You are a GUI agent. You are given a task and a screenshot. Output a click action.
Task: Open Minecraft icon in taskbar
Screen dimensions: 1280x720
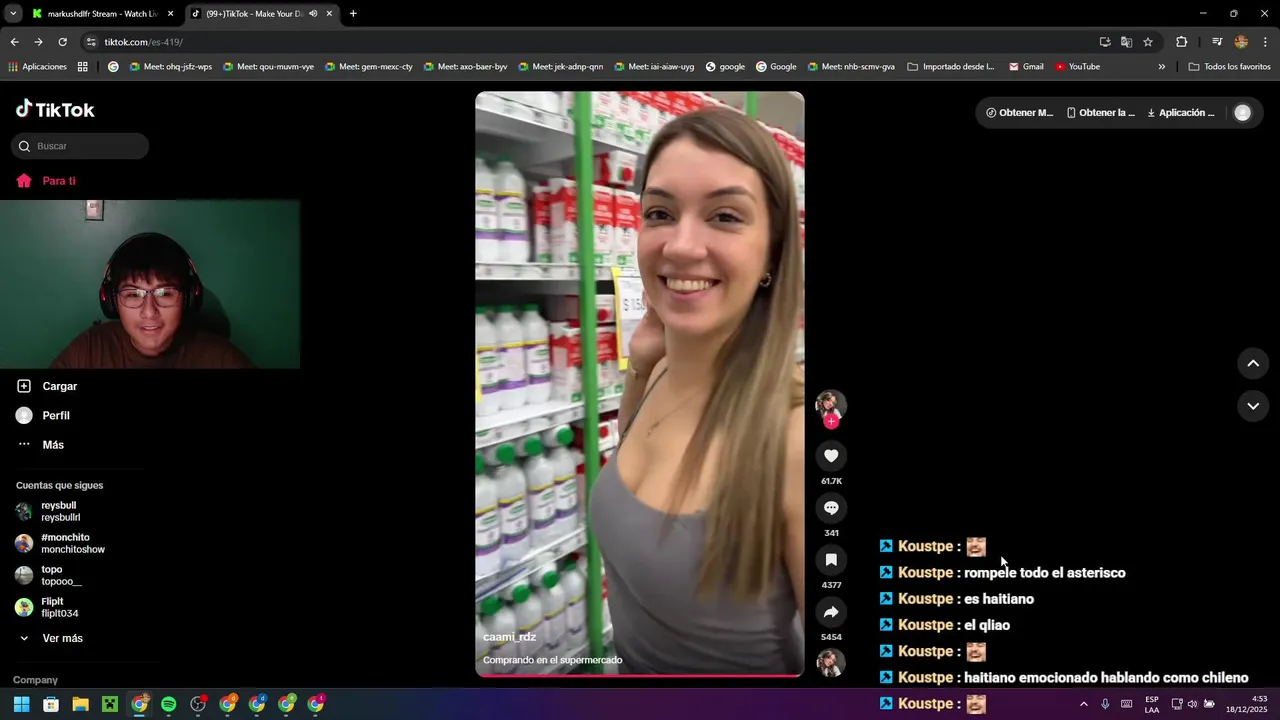[110, 704]
